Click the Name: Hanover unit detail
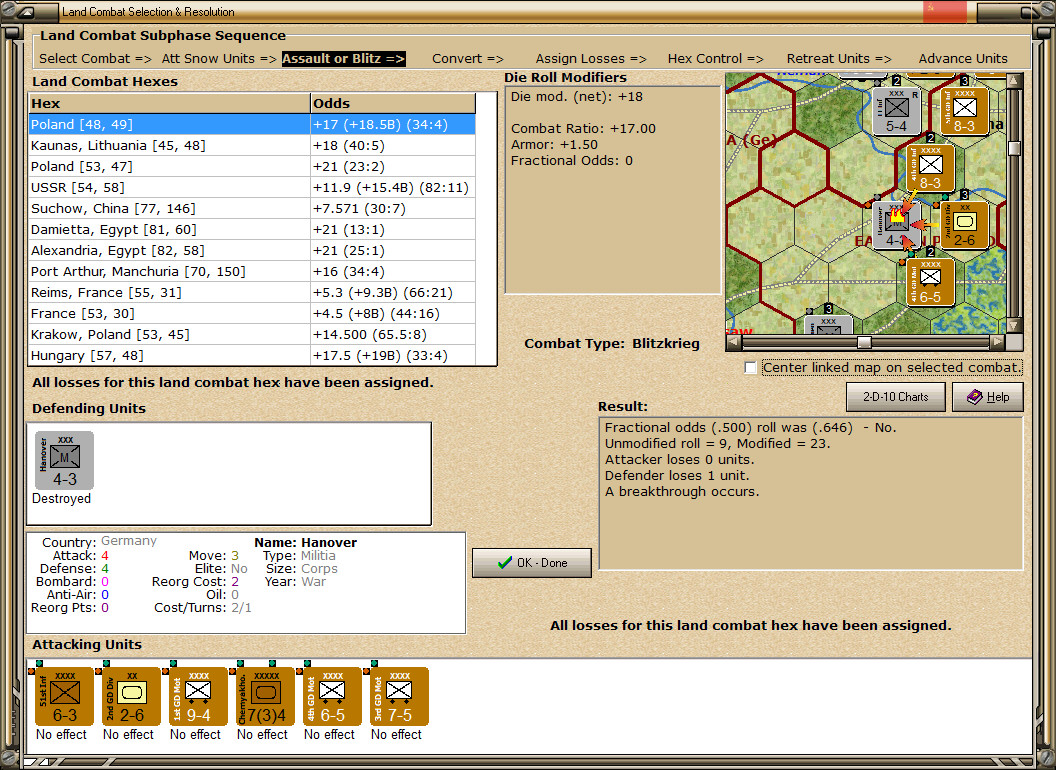The height and width of the screenshot is (770, 1056). pyautogui.click(x=305, y=542)
